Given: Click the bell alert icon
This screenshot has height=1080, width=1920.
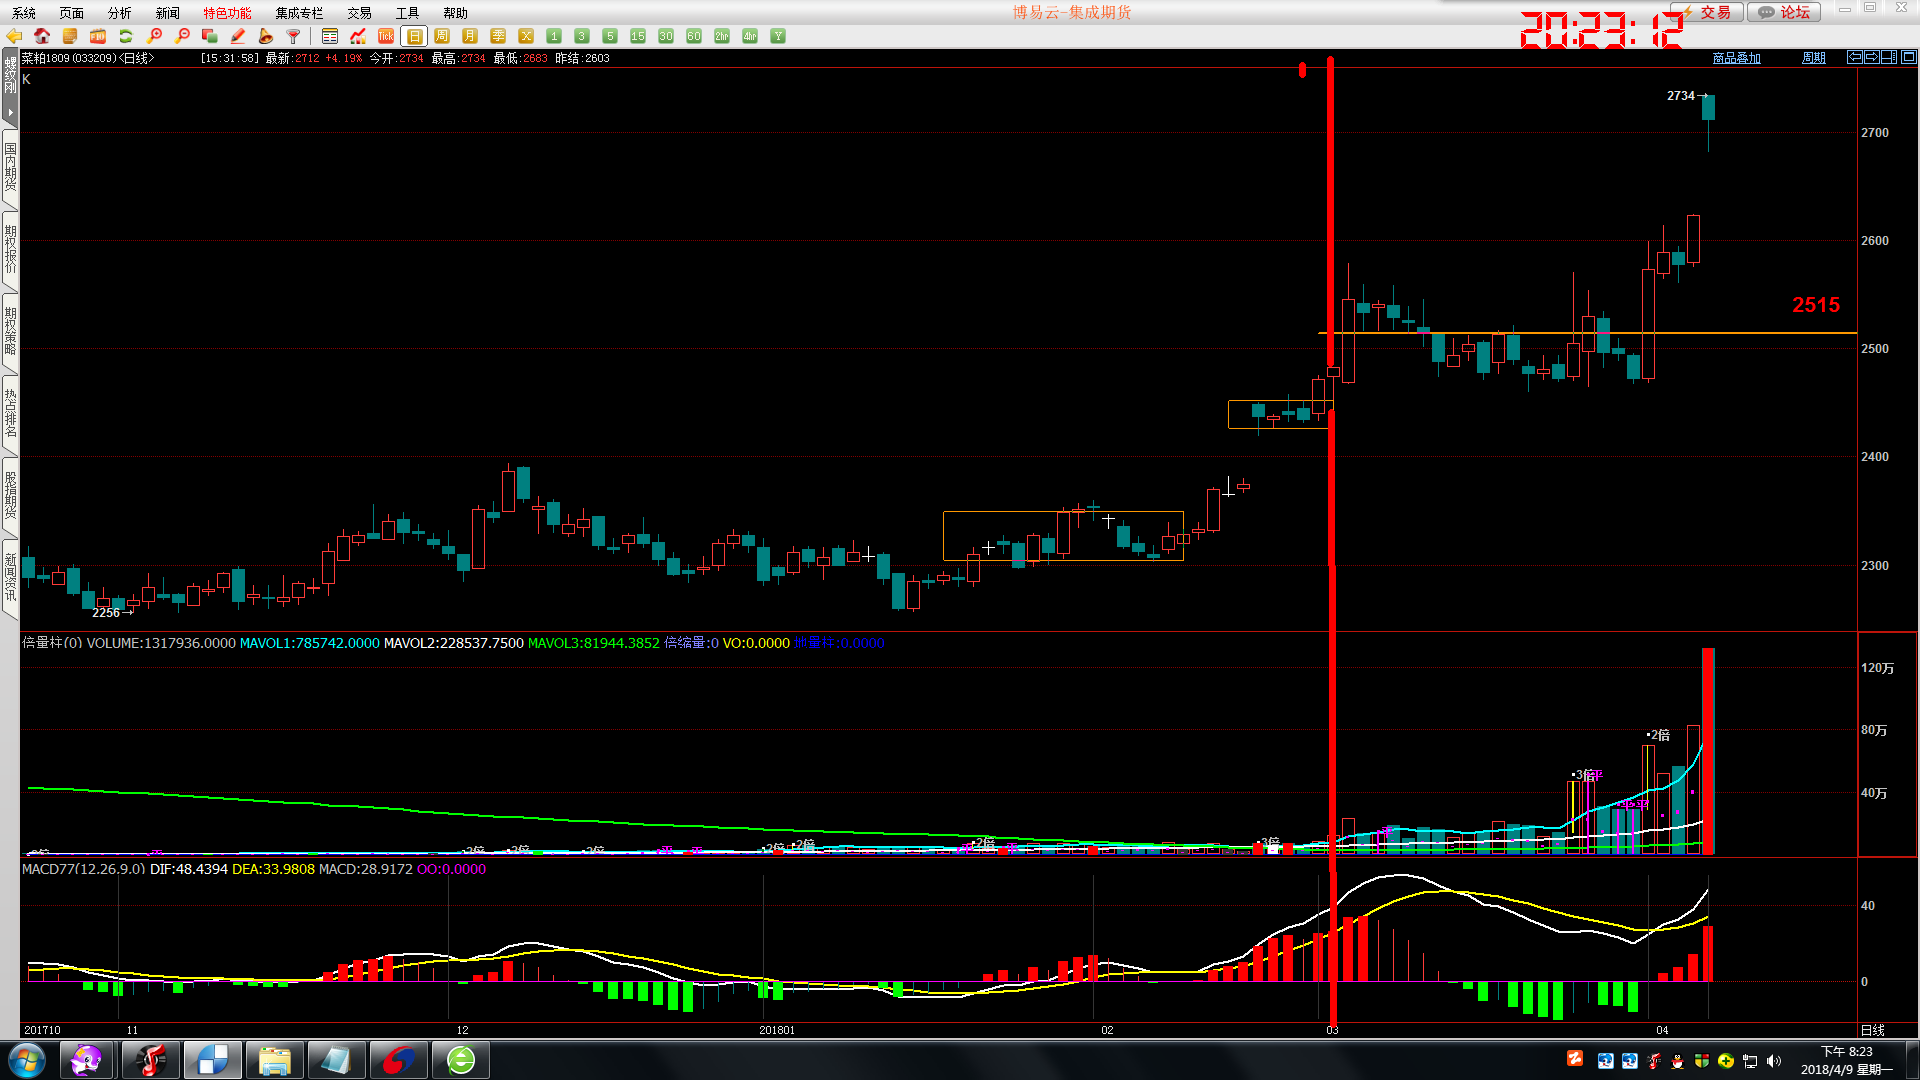Looking at the screenshot, I should point(266,36).
